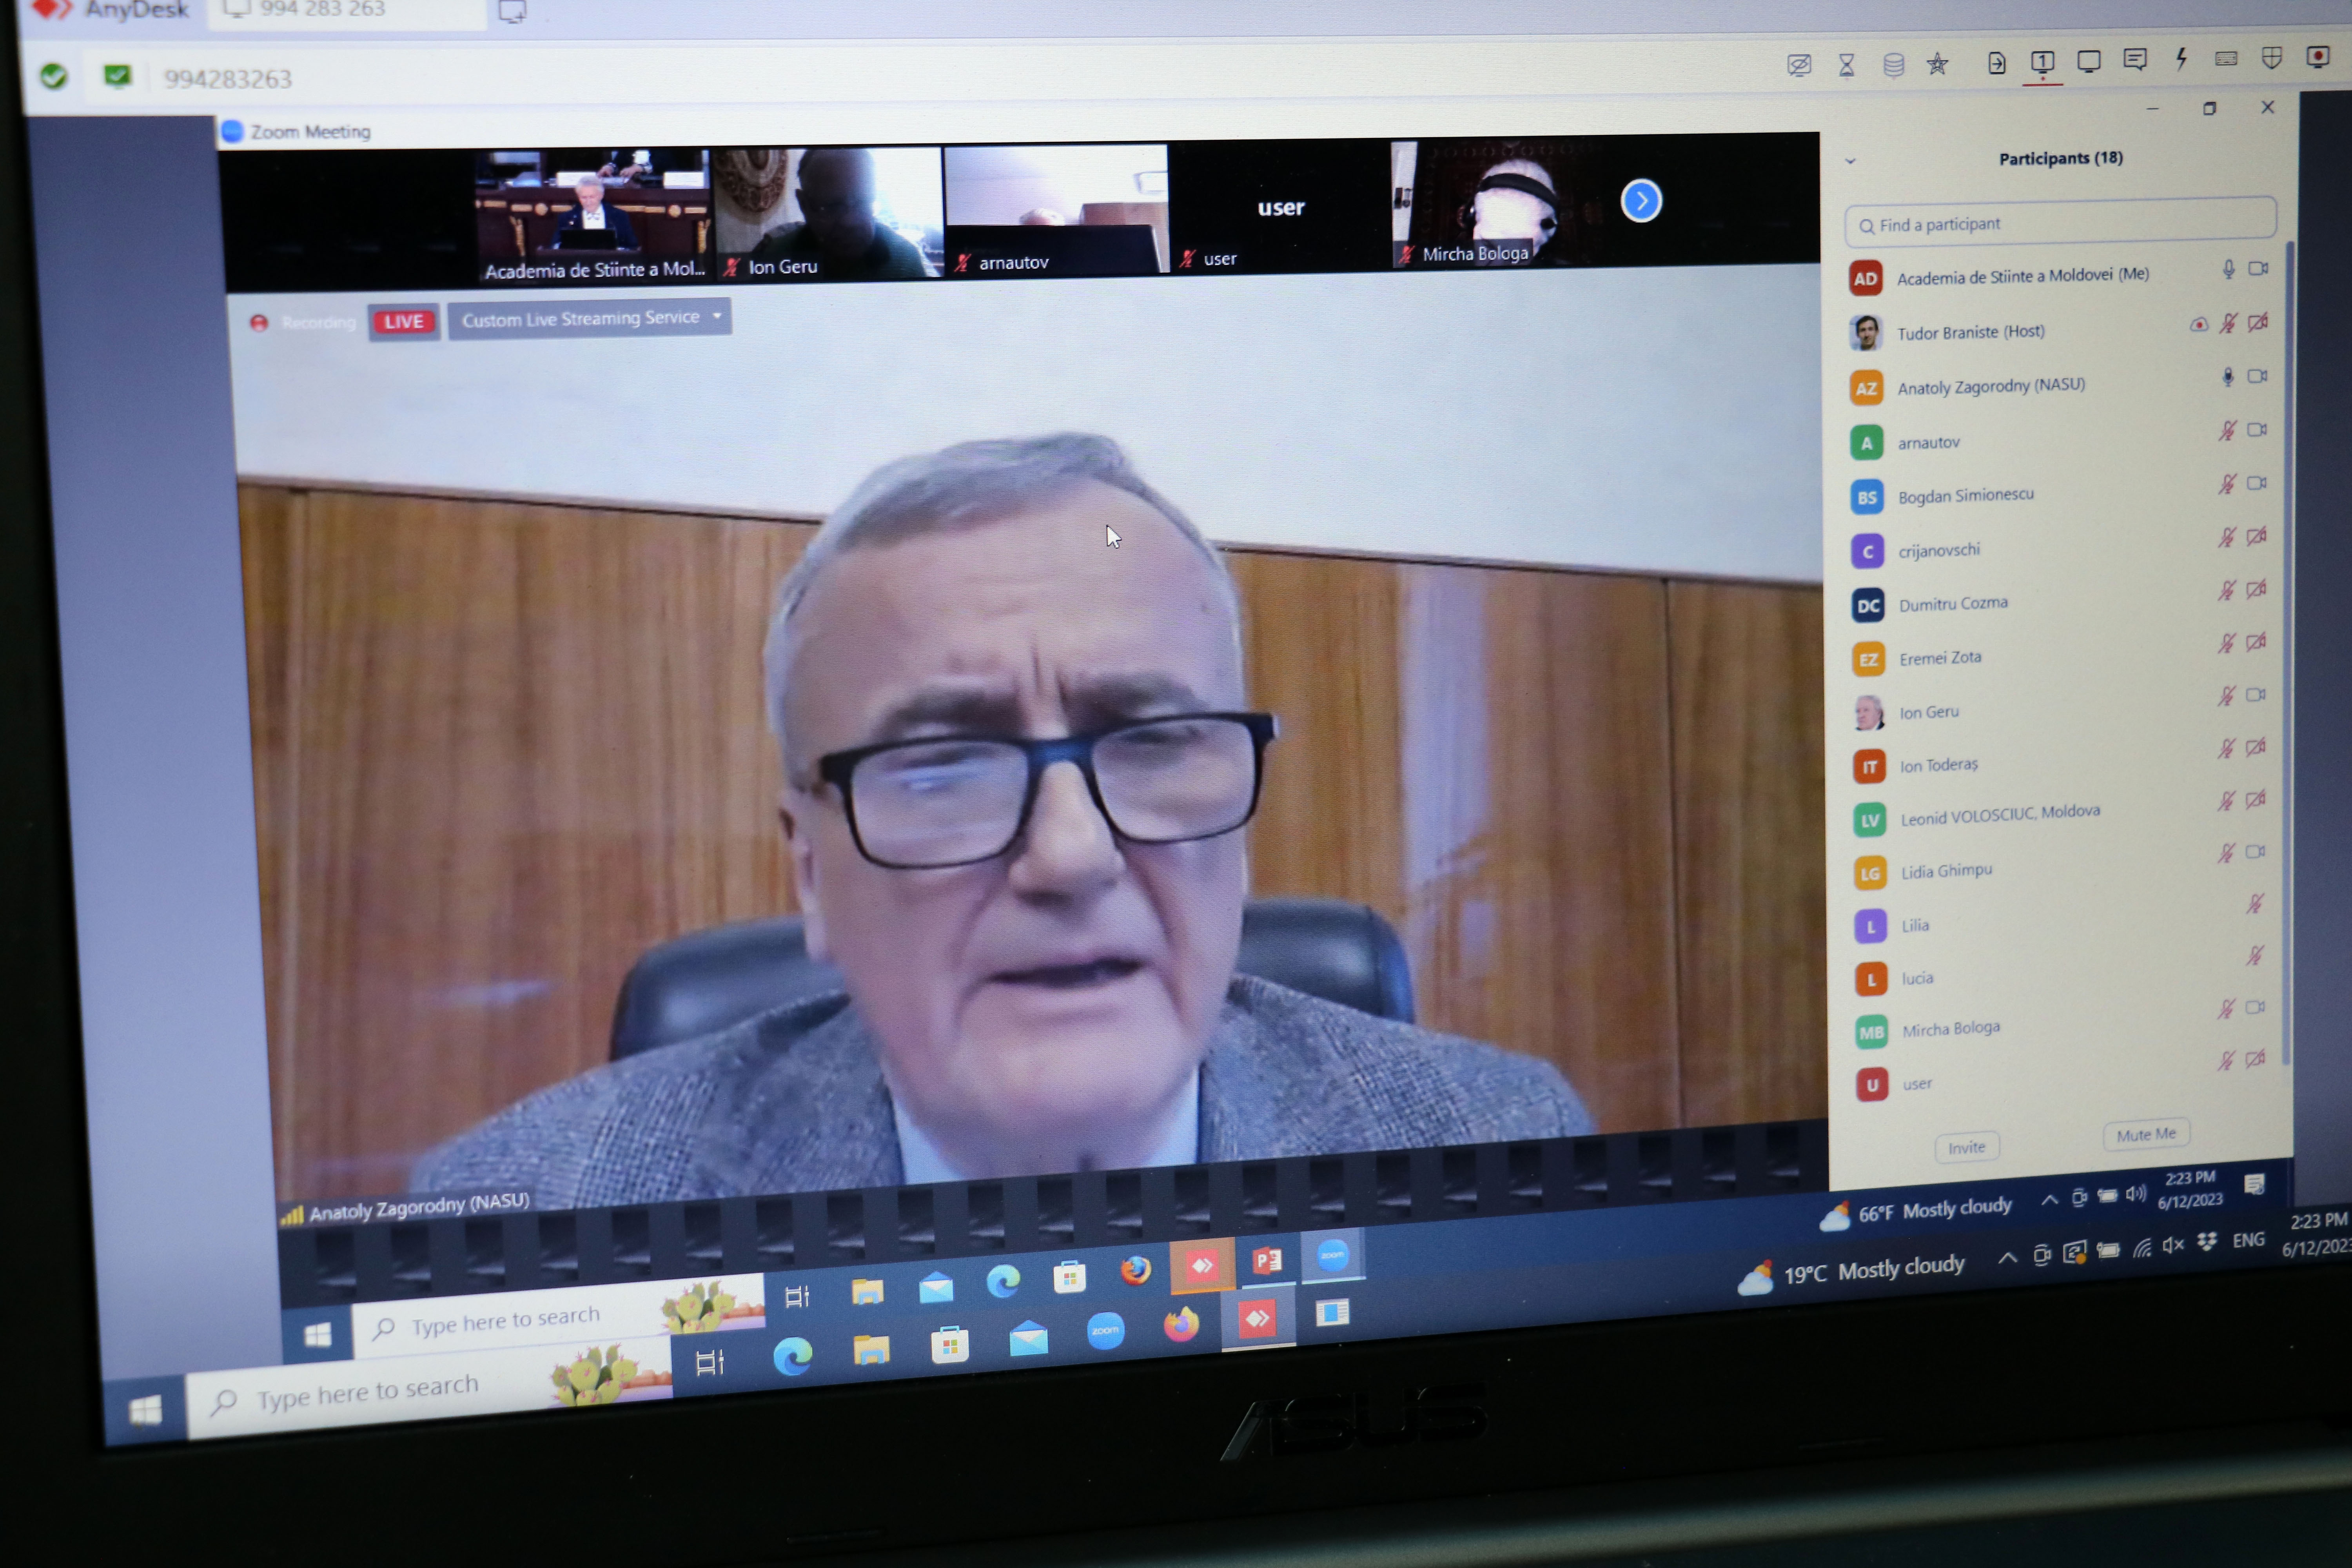2352x1568 pixels.
Task: Toggle camera for Academia de Stiinte a Moldovei
Action: click(2258, 268)
